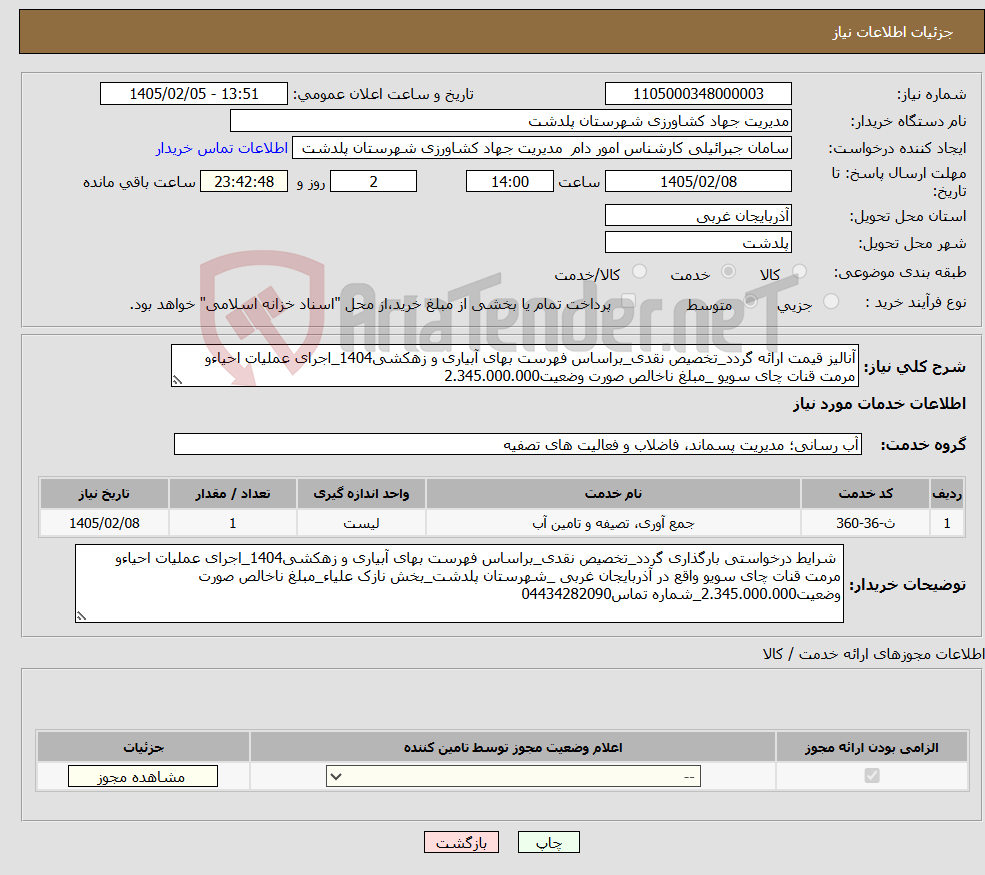
Task: Click the چاپ print button
Action: point(548,842)
